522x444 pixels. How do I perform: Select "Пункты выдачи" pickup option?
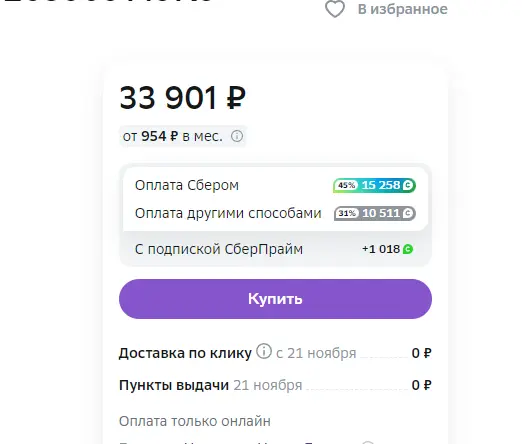point(275,385)
